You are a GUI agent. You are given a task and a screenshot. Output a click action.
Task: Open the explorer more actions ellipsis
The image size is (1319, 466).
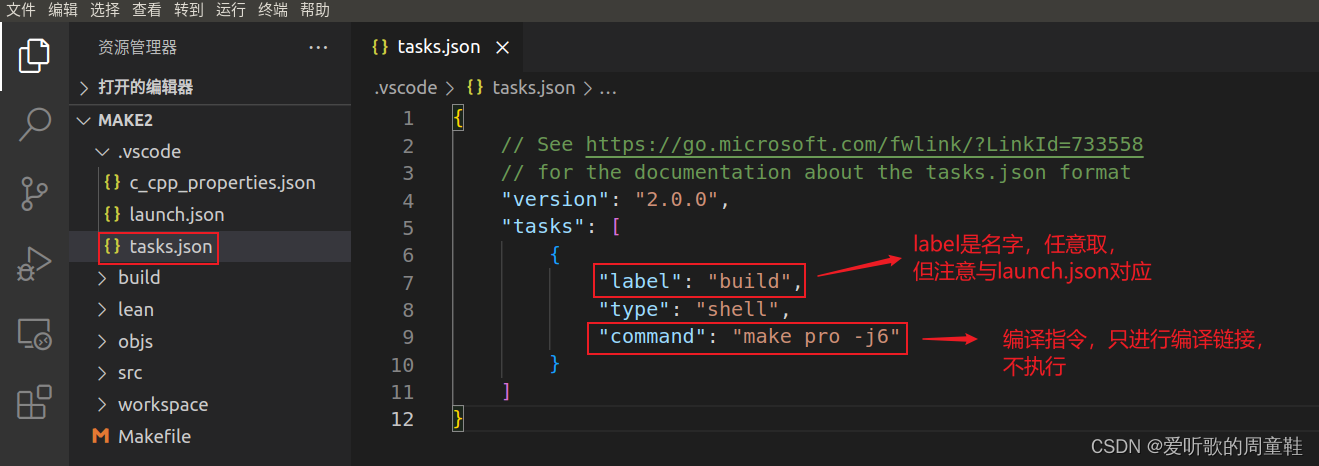click(x=318, y=47)
